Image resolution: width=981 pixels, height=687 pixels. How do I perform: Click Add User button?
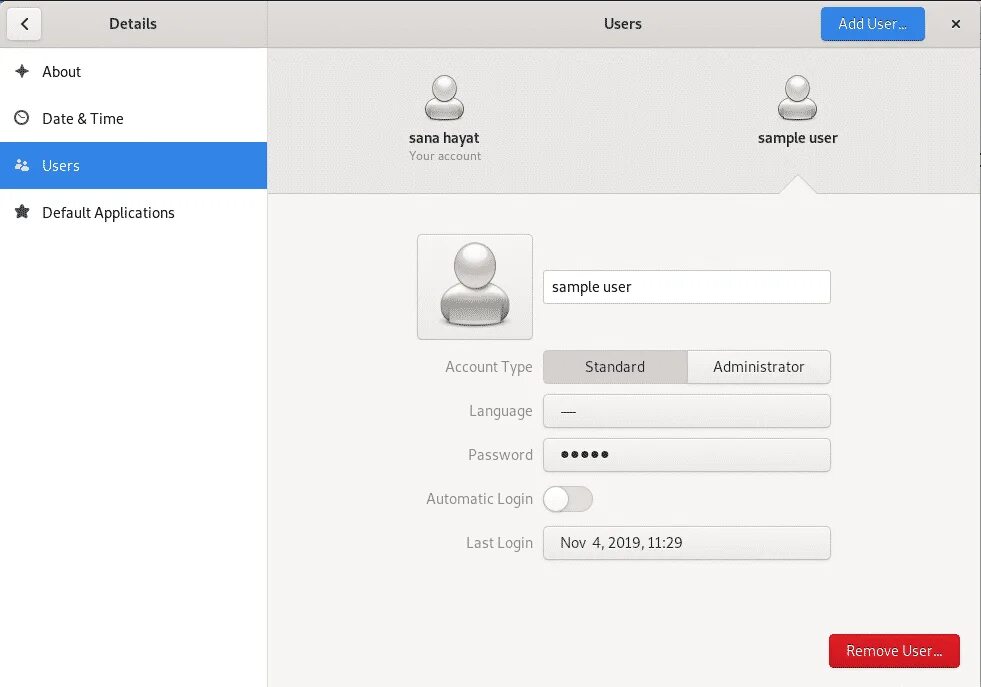tap(873, 24)
